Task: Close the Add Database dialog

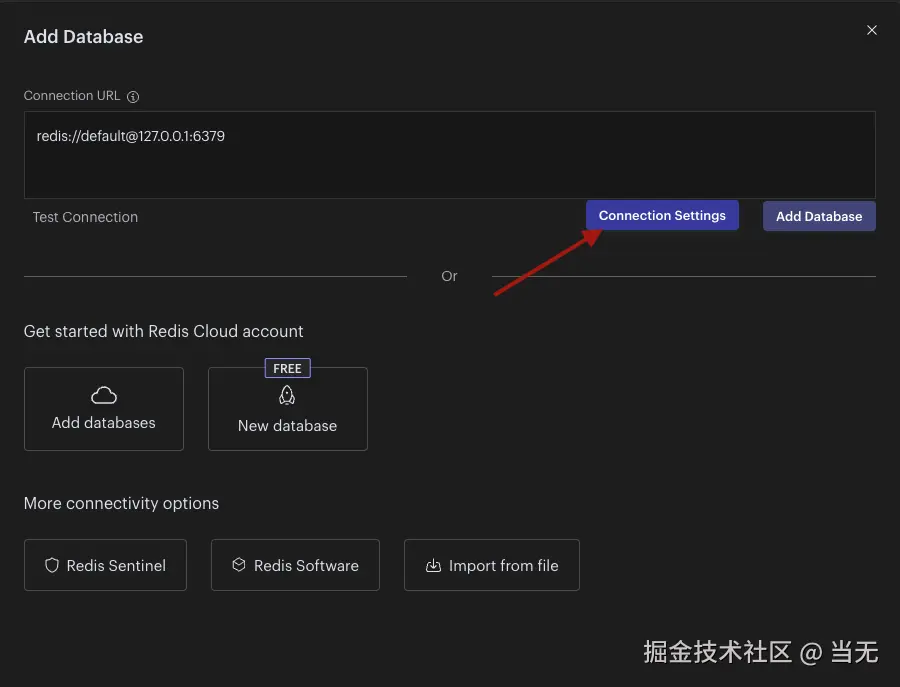Action: [x=871, y=30]
